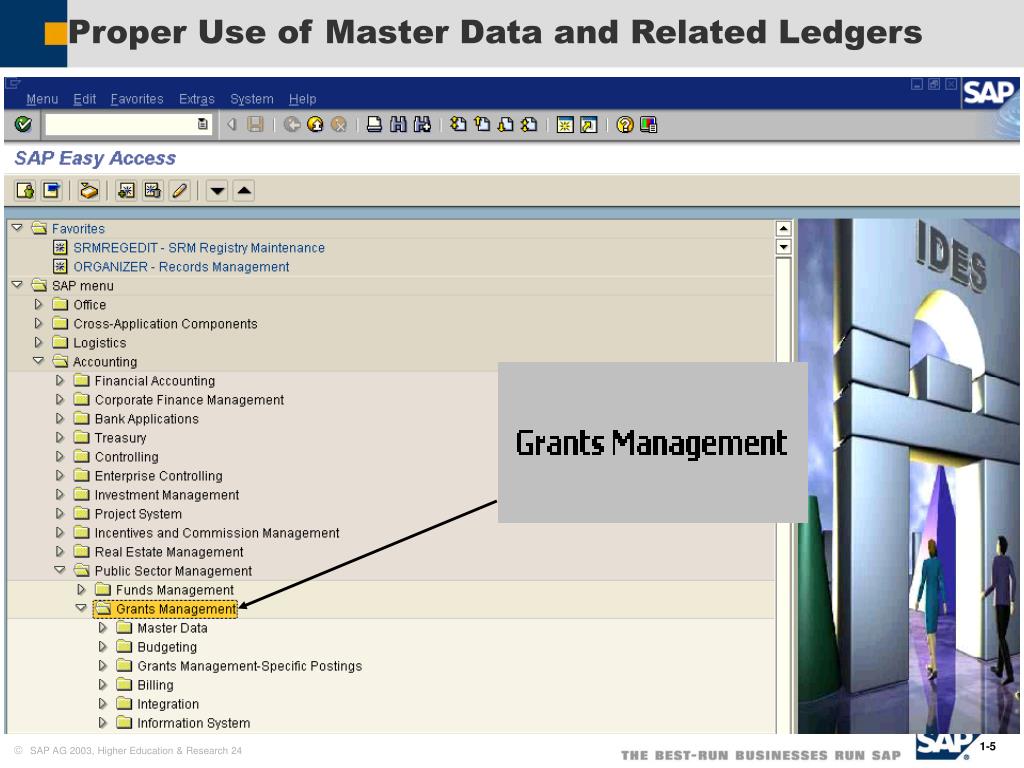Click the Create New Session icon
Screen dimensions: 1024x768
coord(565,125)
